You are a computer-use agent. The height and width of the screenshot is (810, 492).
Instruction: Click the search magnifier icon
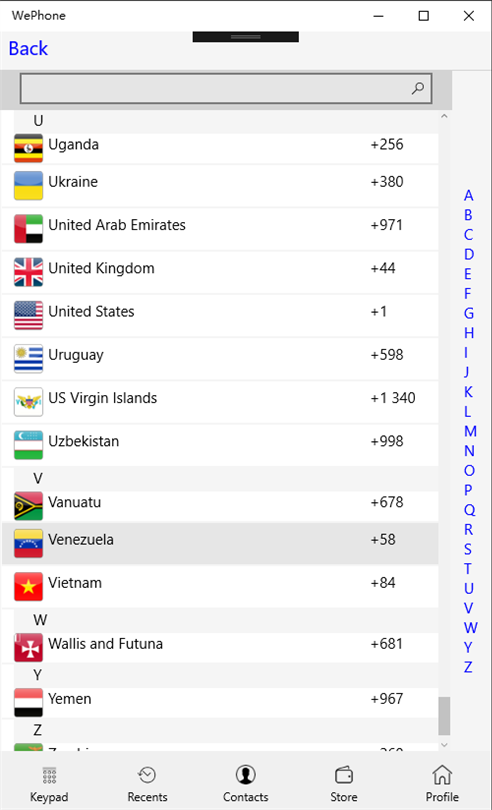418,88
